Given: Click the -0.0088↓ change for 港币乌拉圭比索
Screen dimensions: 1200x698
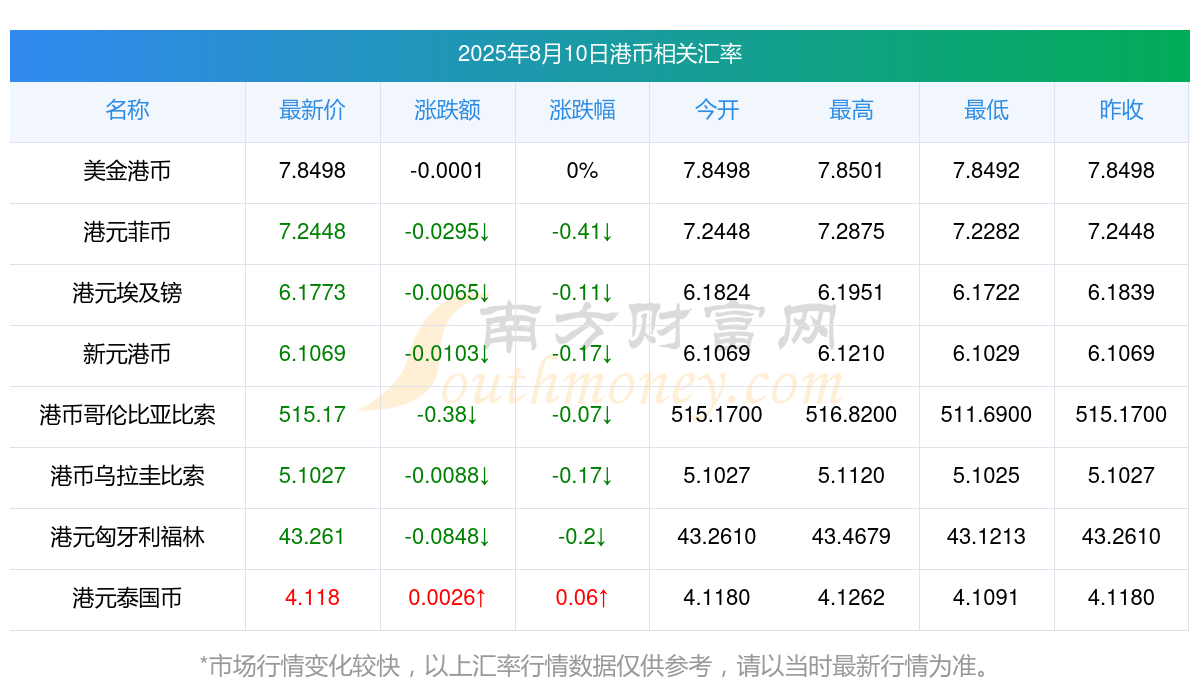Looking at the screenshot, I should point(447,476).
